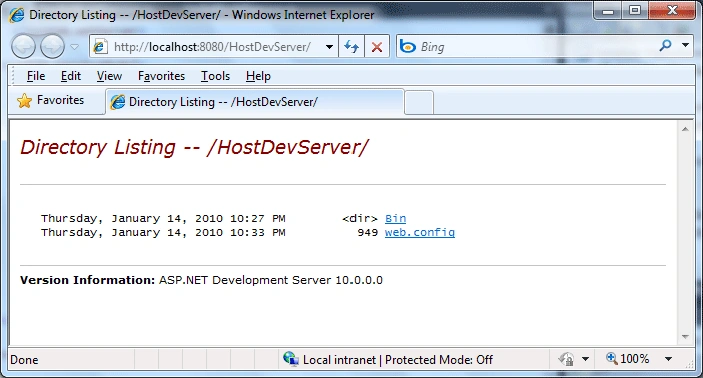Open the Edit menu
Viewport: 703px width, 378px height.
pyautogui.click(x=71, y=76)
